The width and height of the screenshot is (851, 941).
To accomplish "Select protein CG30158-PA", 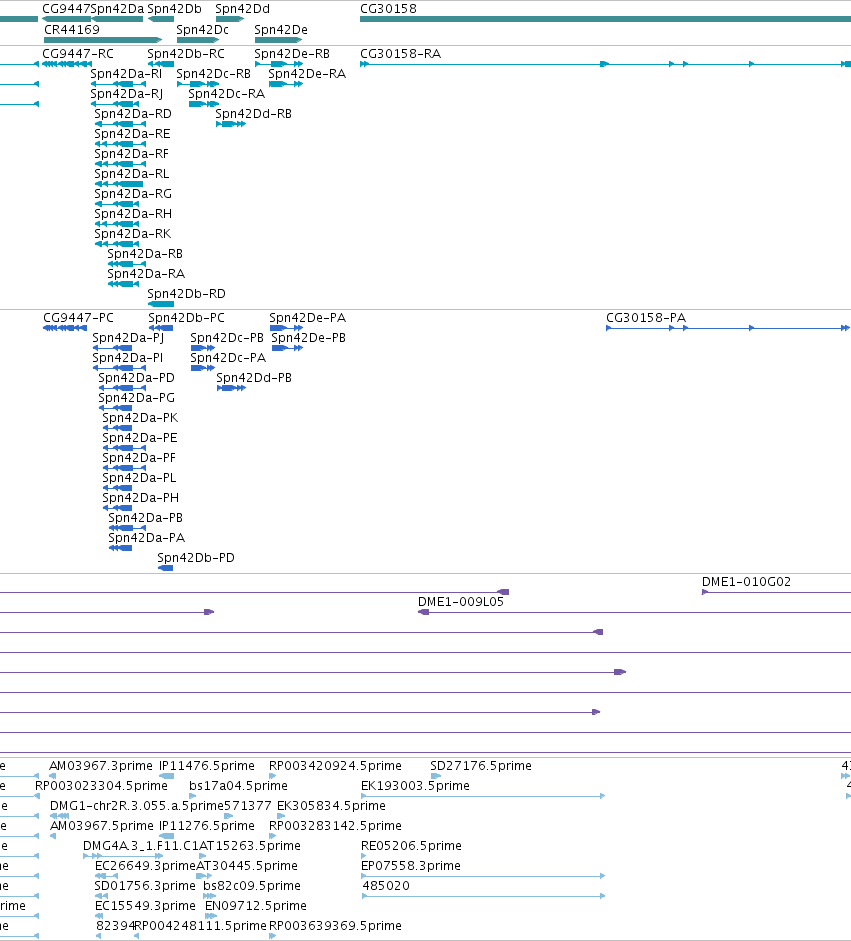I will point(646,317).
